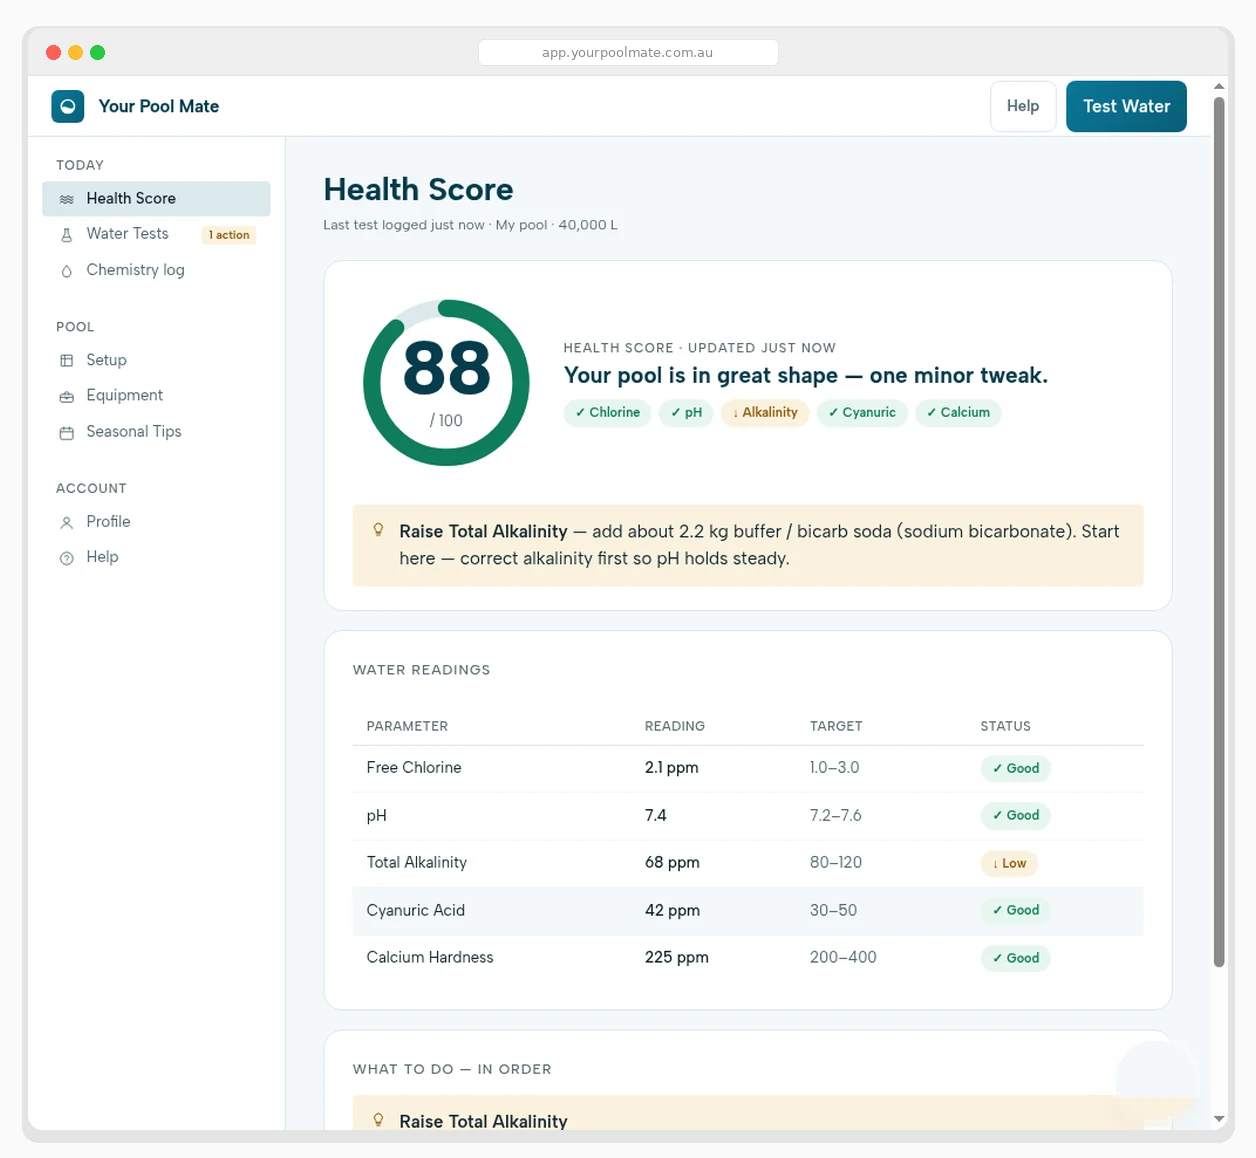The height and width of the screenshot is (1158, 1256).
Task: Click the 88 health score ring gauge
Action: 446,383
